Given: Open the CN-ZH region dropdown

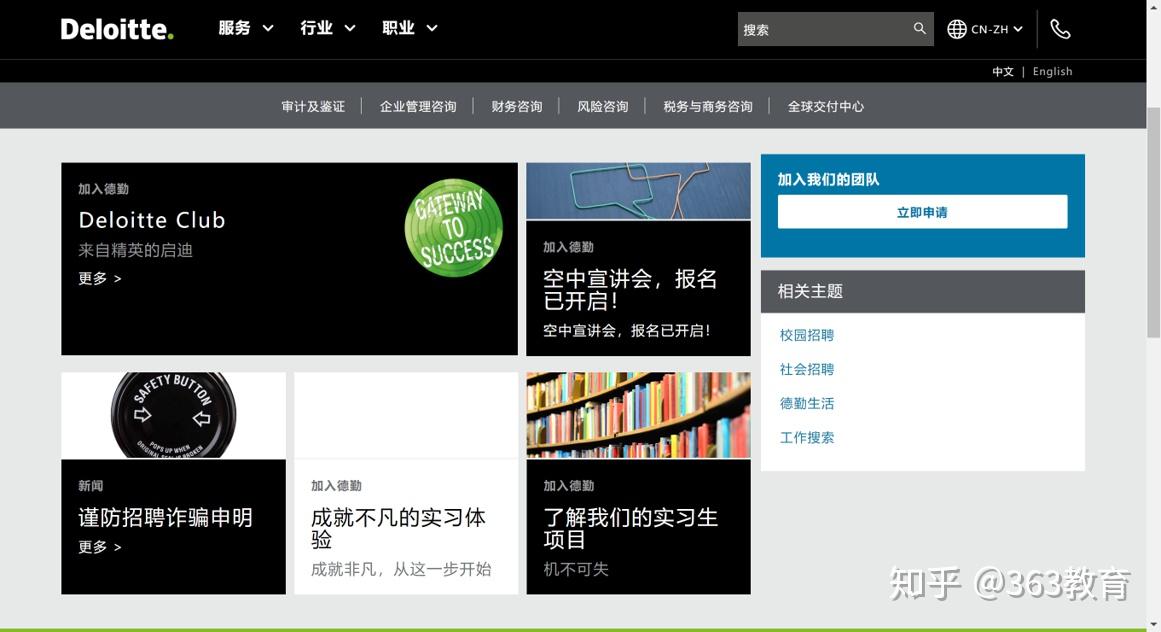Looking at the screenshot, I should click(997, 29).
